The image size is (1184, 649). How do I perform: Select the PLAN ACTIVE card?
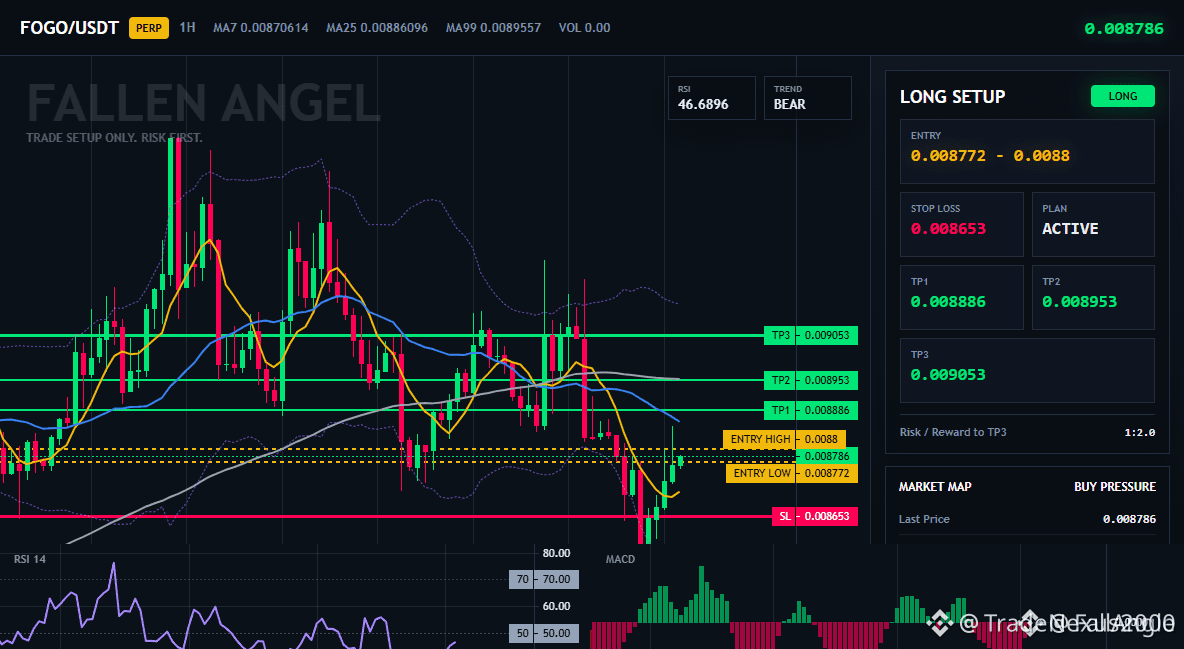tap(1093, 224)
